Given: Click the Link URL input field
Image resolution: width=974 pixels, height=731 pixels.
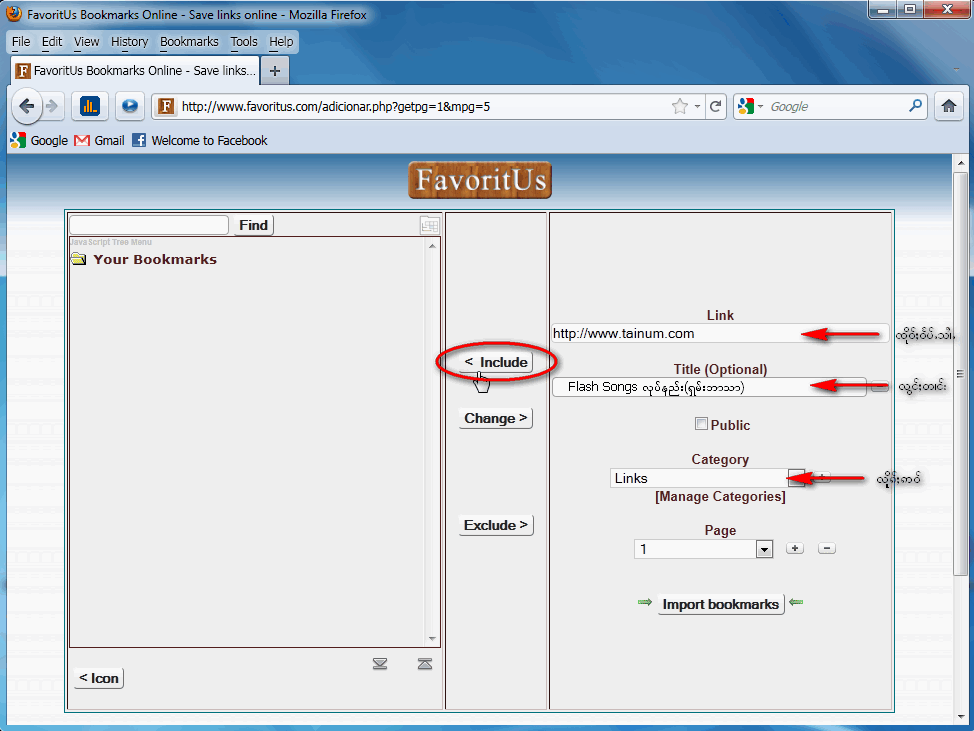Looking at the screenshot, I should coord(721,334).
